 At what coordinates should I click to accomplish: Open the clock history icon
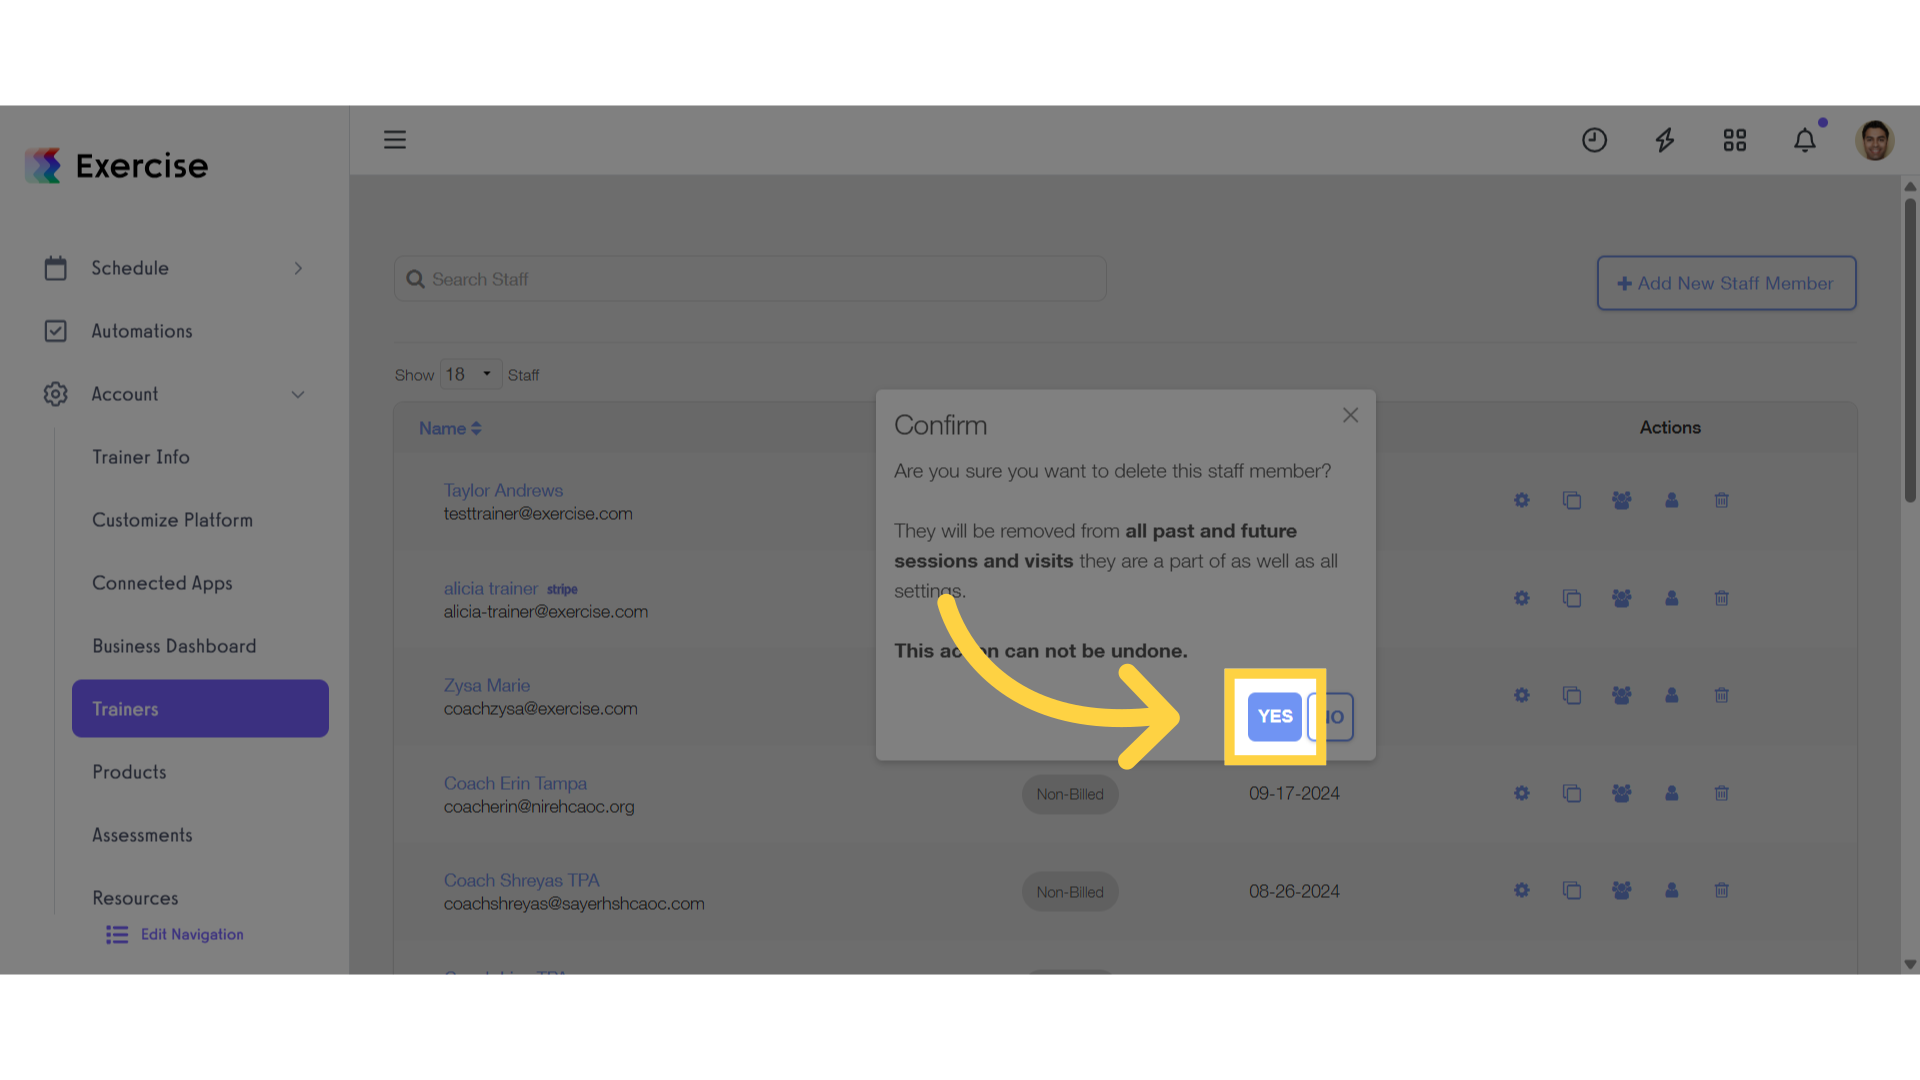[x=1594, y=140]
